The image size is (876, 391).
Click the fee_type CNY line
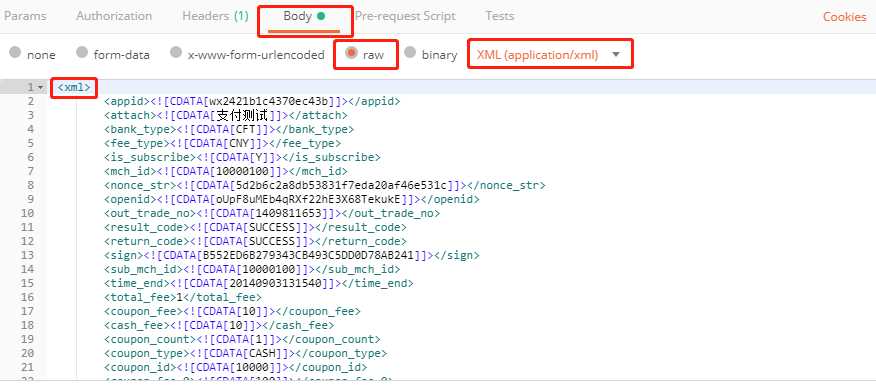pos(222,144)
